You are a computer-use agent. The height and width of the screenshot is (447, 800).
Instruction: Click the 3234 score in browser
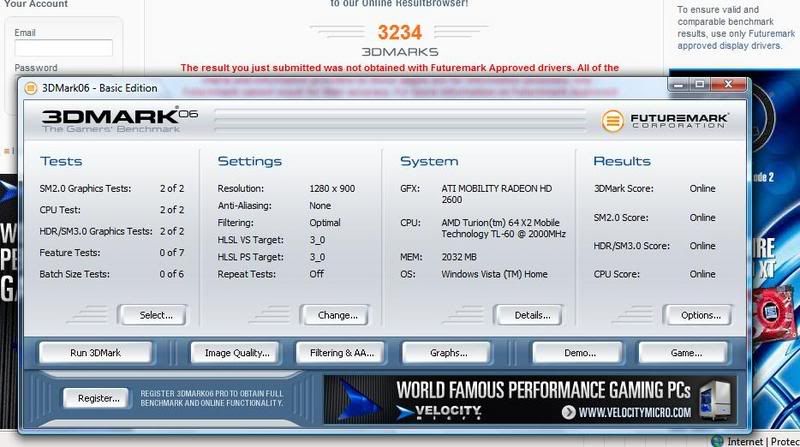[399, 32]
